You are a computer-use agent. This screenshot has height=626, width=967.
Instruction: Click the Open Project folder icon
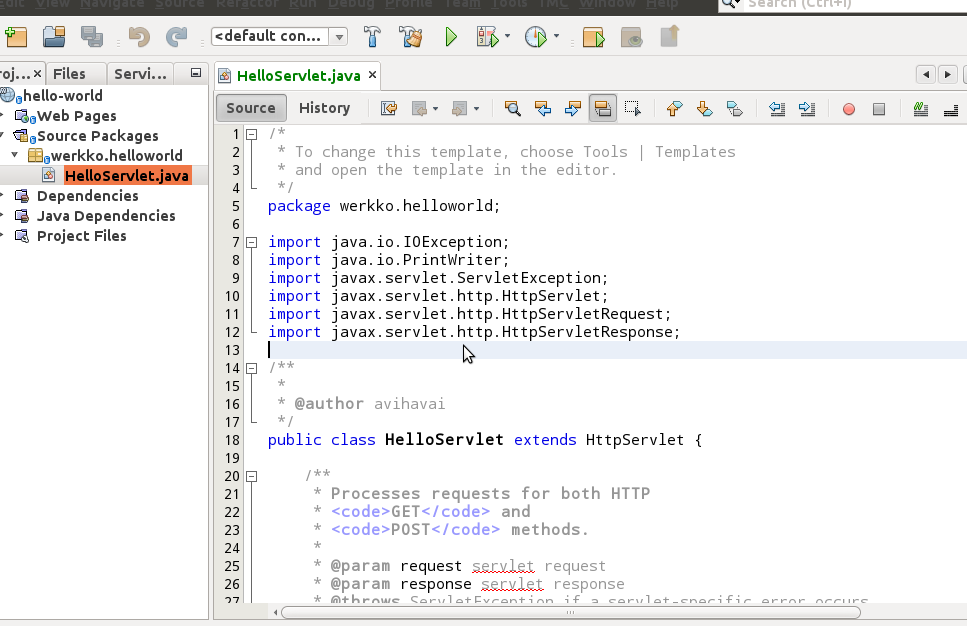click(54, 37)
